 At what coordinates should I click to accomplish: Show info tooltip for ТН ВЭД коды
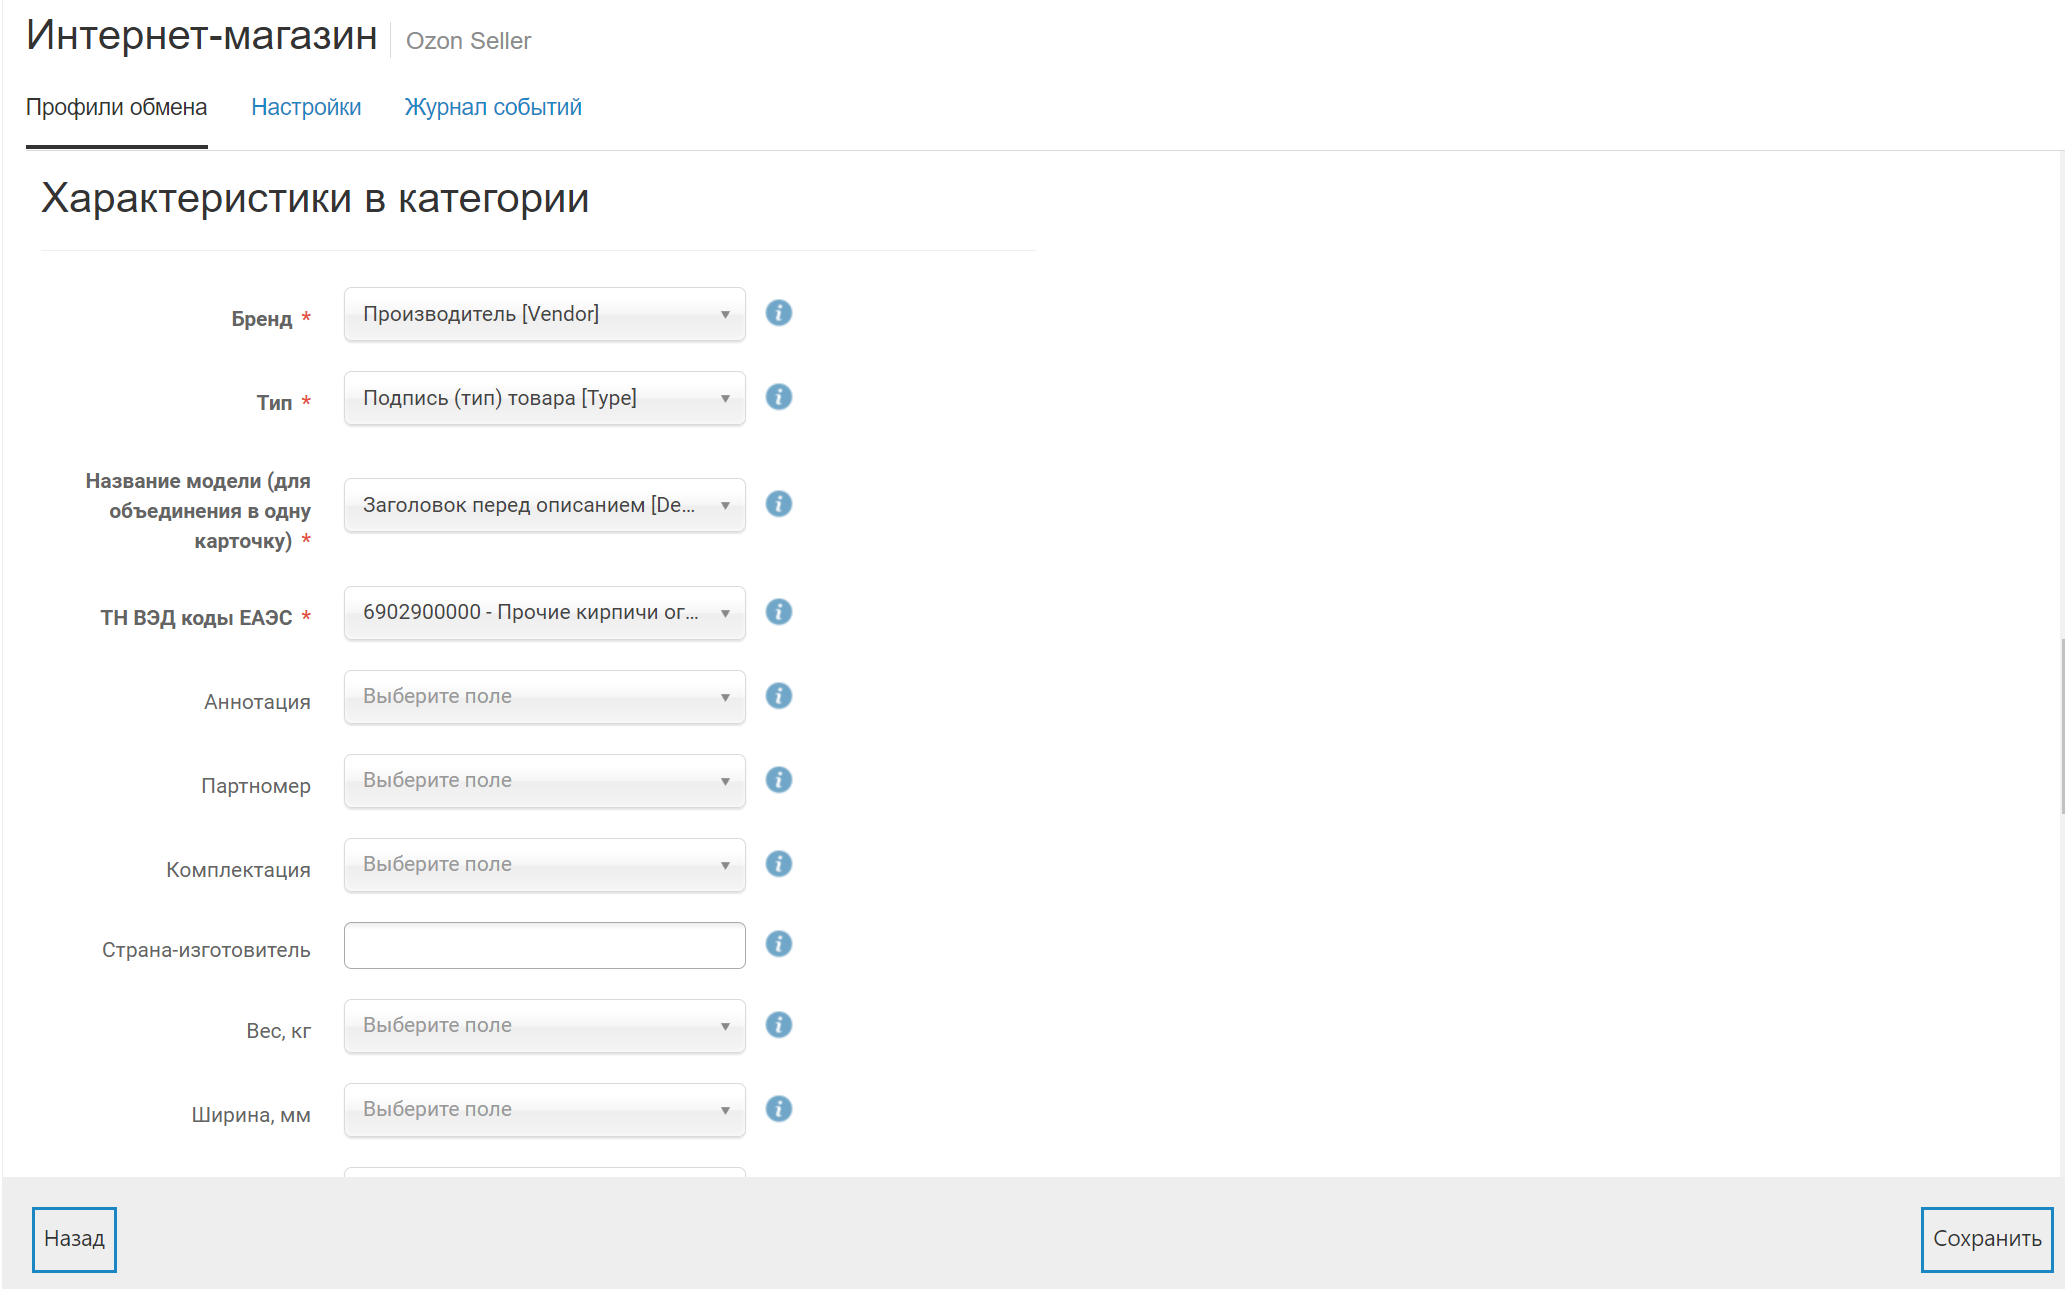pyautogui.click(x=778, y=612)
